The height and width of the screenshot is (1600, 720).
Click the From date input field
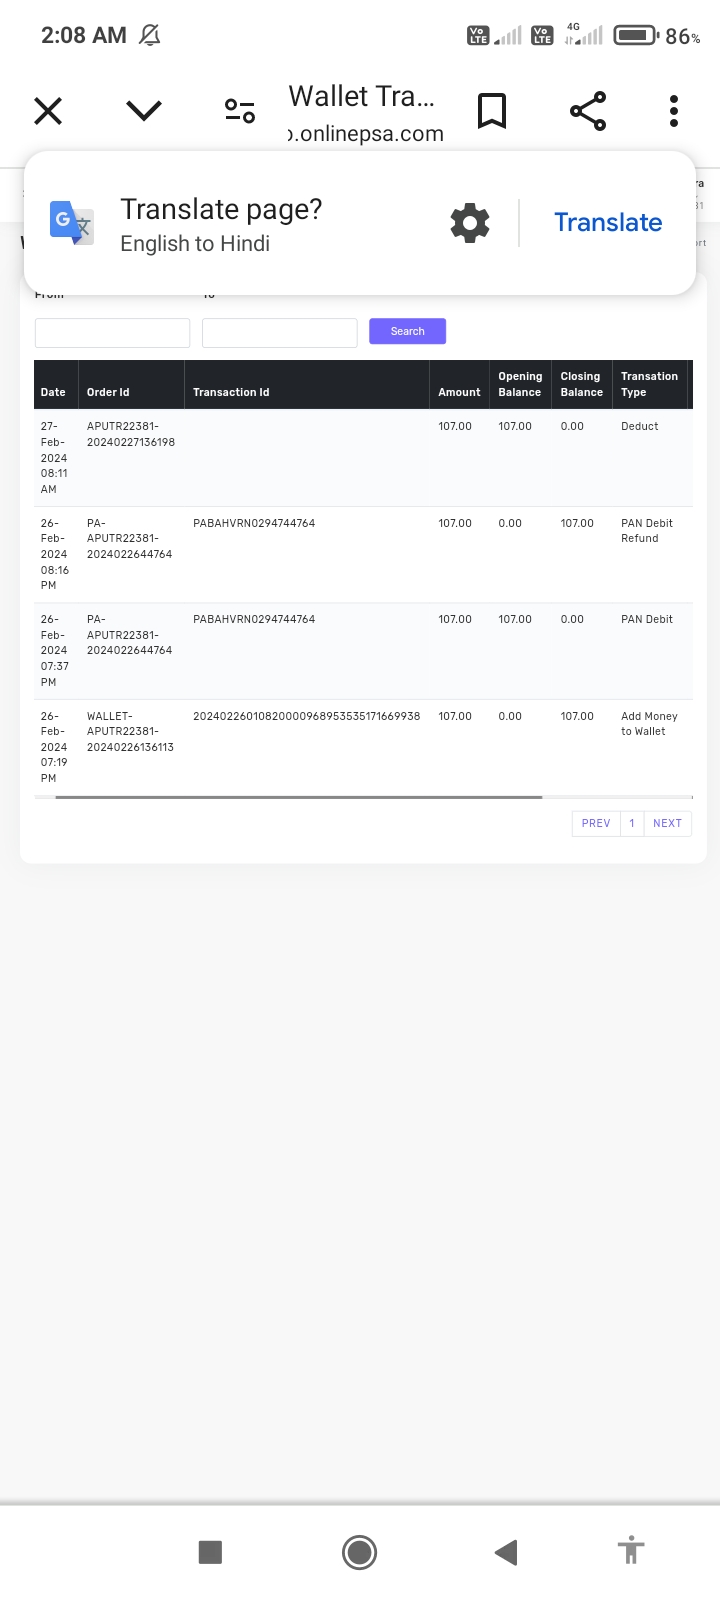[112, 332]
